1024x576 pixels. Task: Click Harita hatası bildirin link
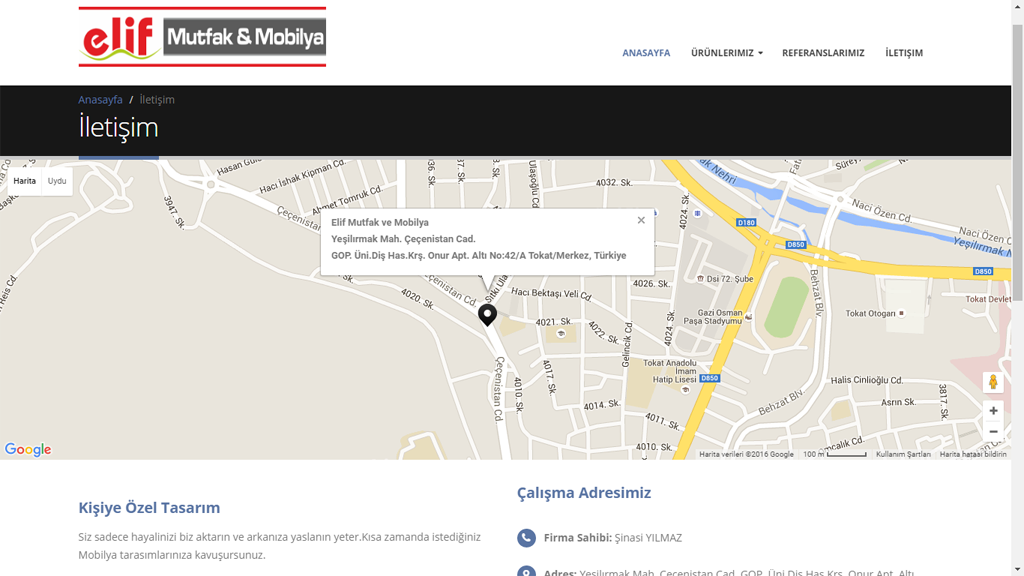pyautogui.click(x=973, y=455)
